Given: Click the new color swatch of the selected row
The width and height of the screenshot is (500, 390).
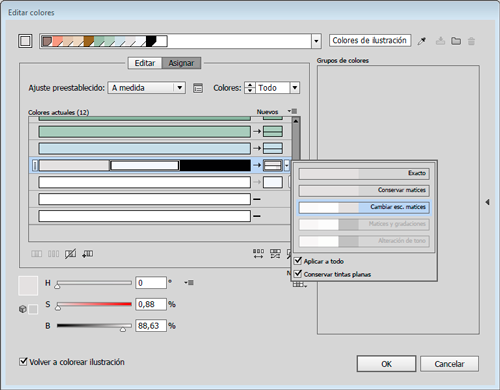Looking at the screenshot, I should point(273,165).
